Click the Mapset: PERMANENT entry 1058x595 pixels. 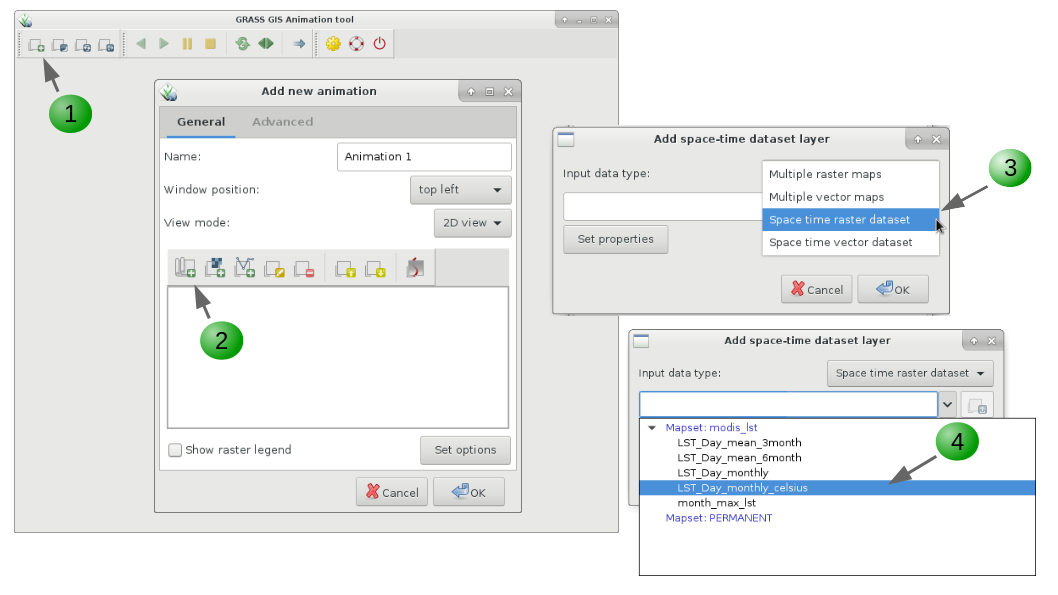click(x=719, y=518)
